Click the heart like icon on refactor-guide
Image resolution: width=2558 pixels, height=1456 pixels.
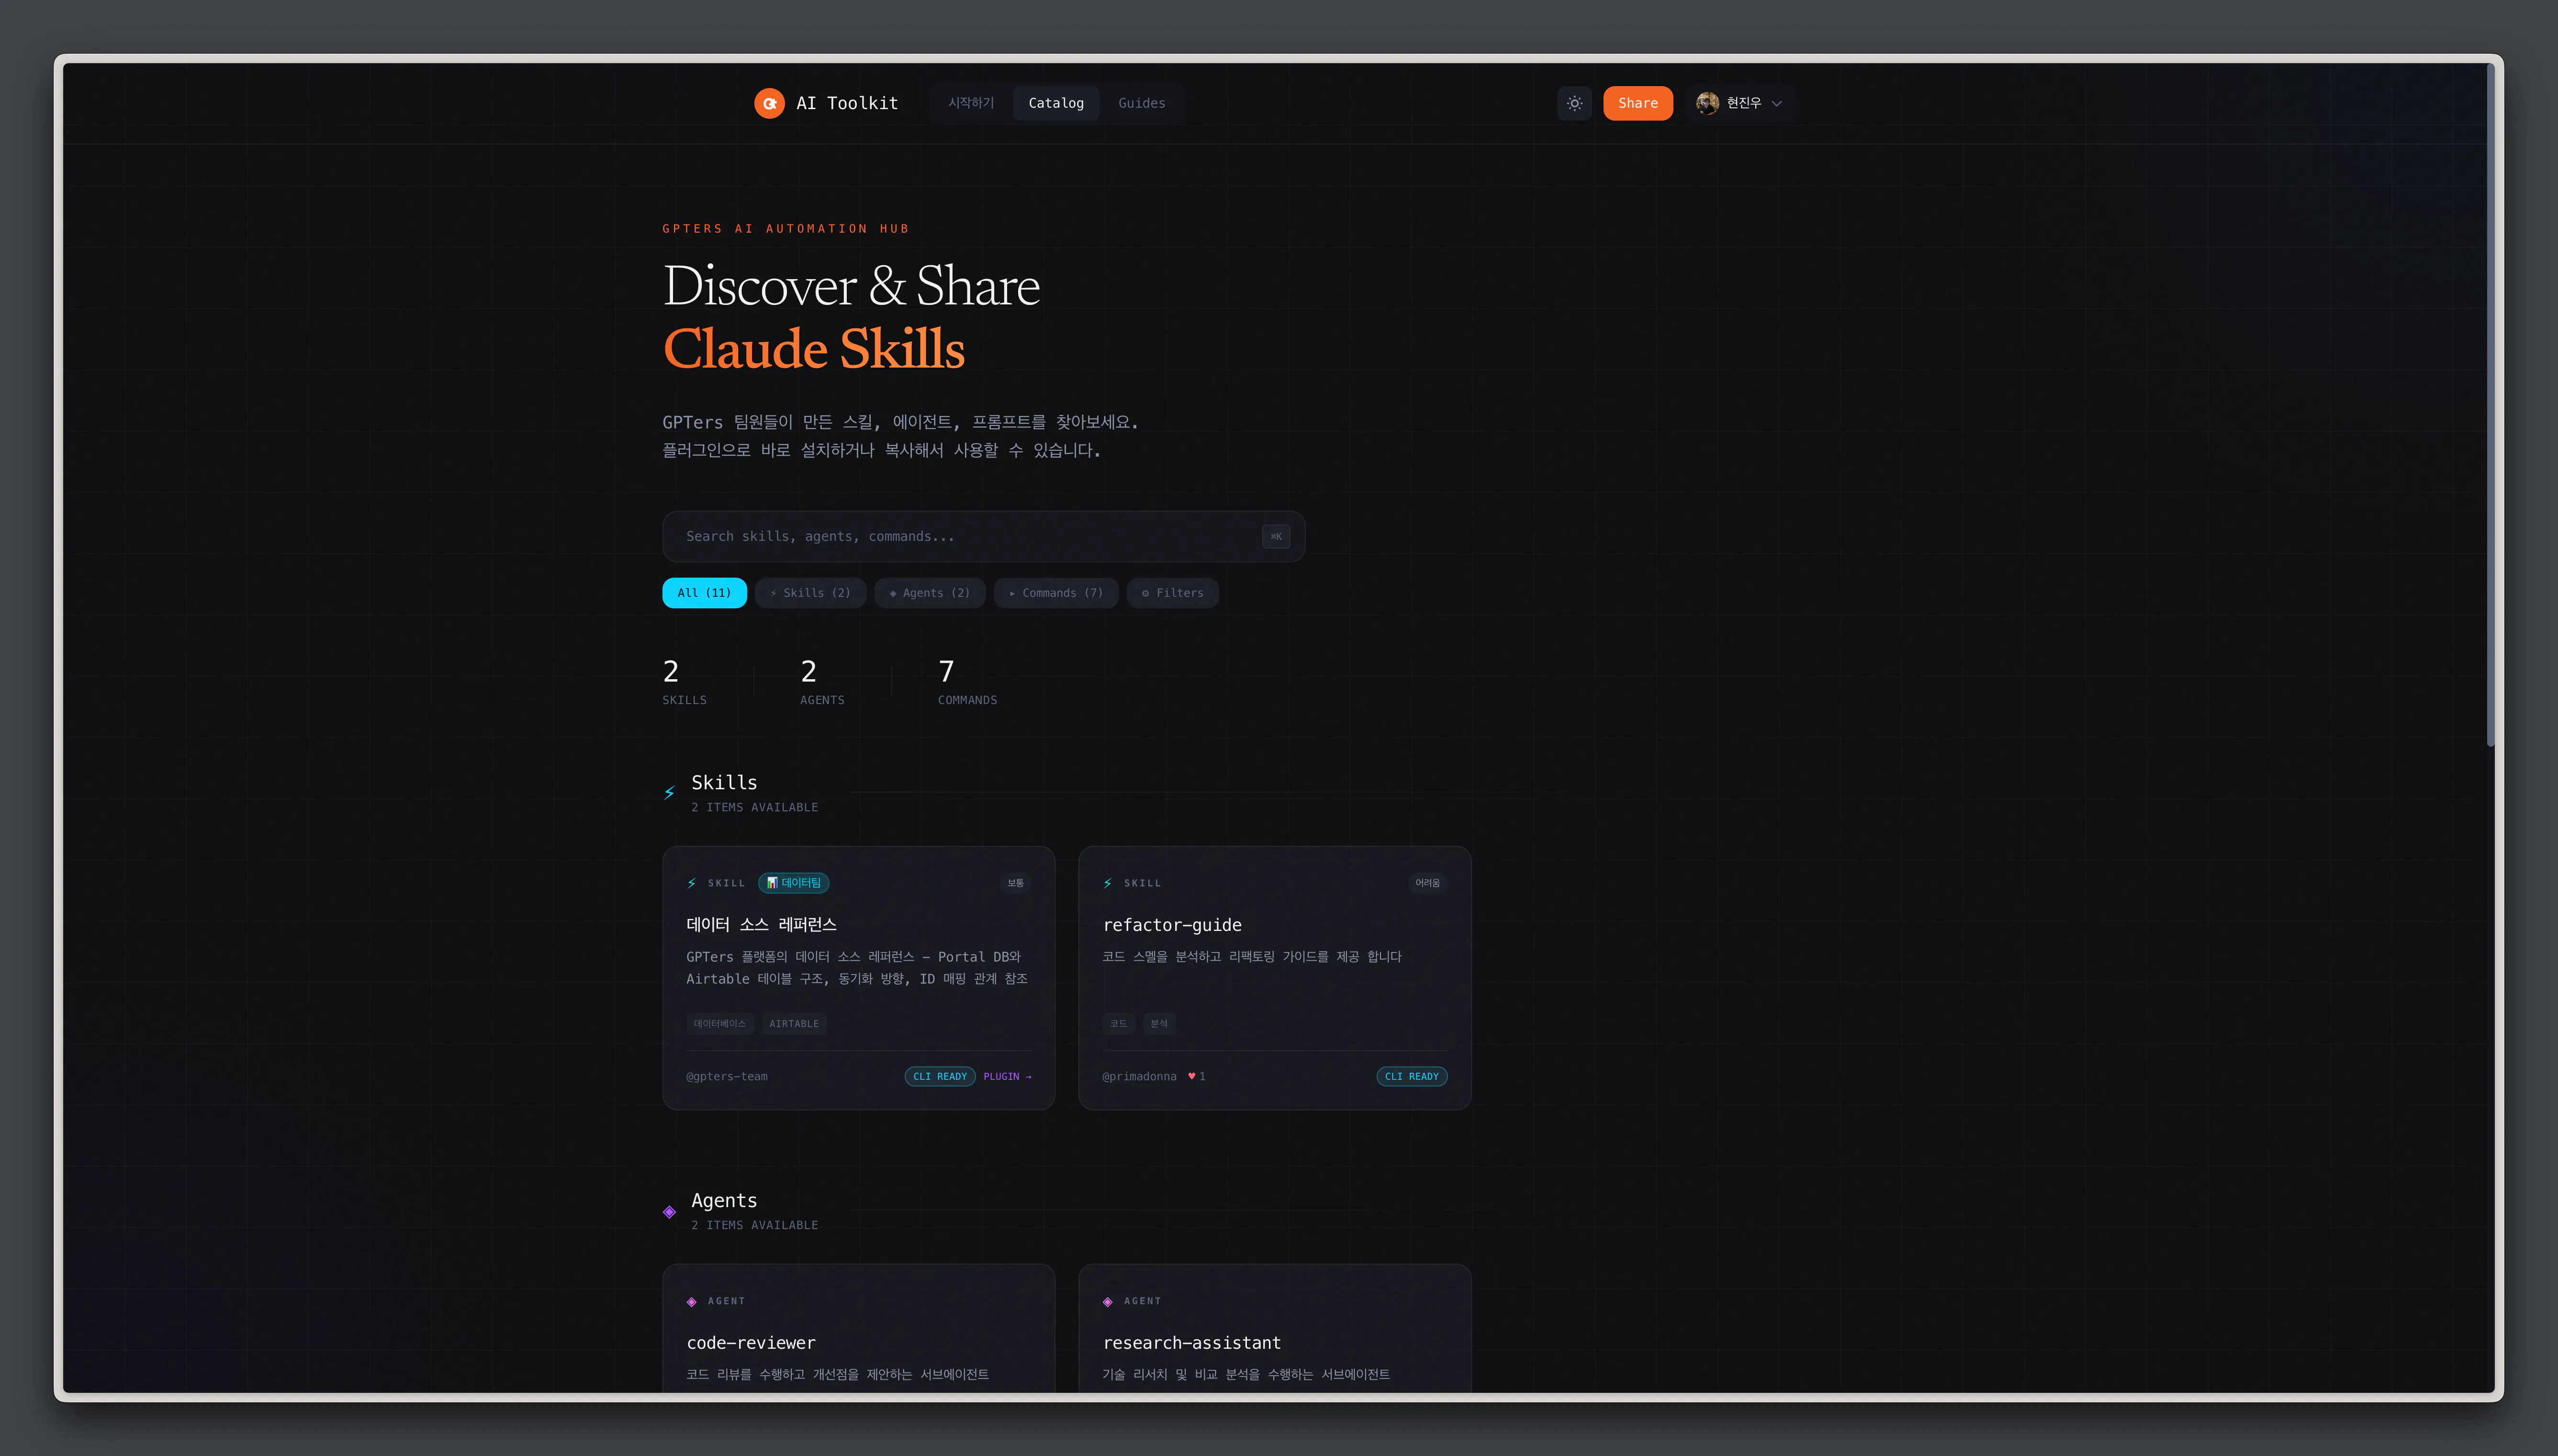(x=1191, y=1077)
